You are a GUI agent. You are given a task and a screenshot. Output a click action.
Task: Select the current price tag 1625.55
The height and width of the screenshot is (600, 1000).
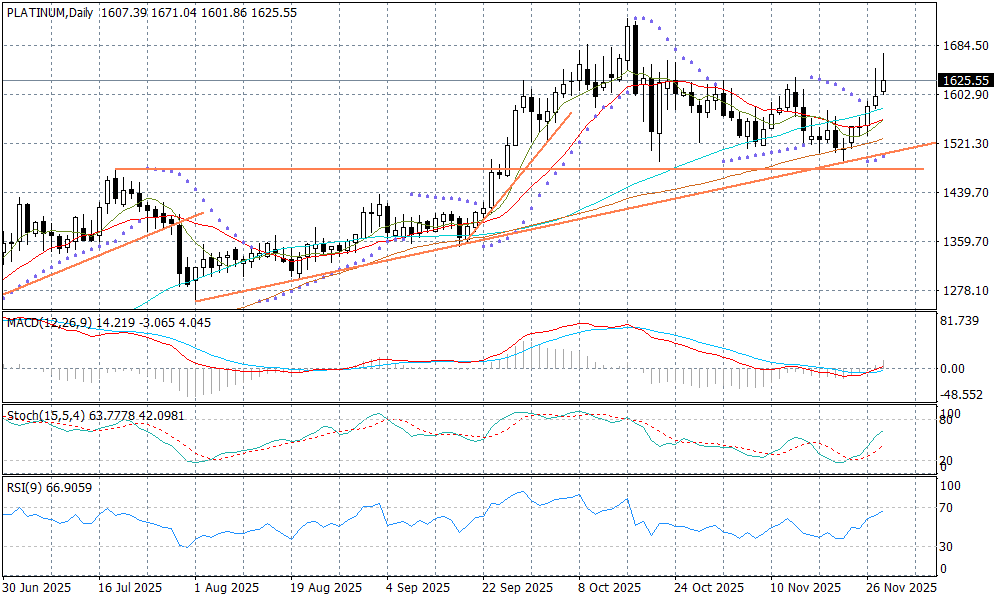coord(964,80)
